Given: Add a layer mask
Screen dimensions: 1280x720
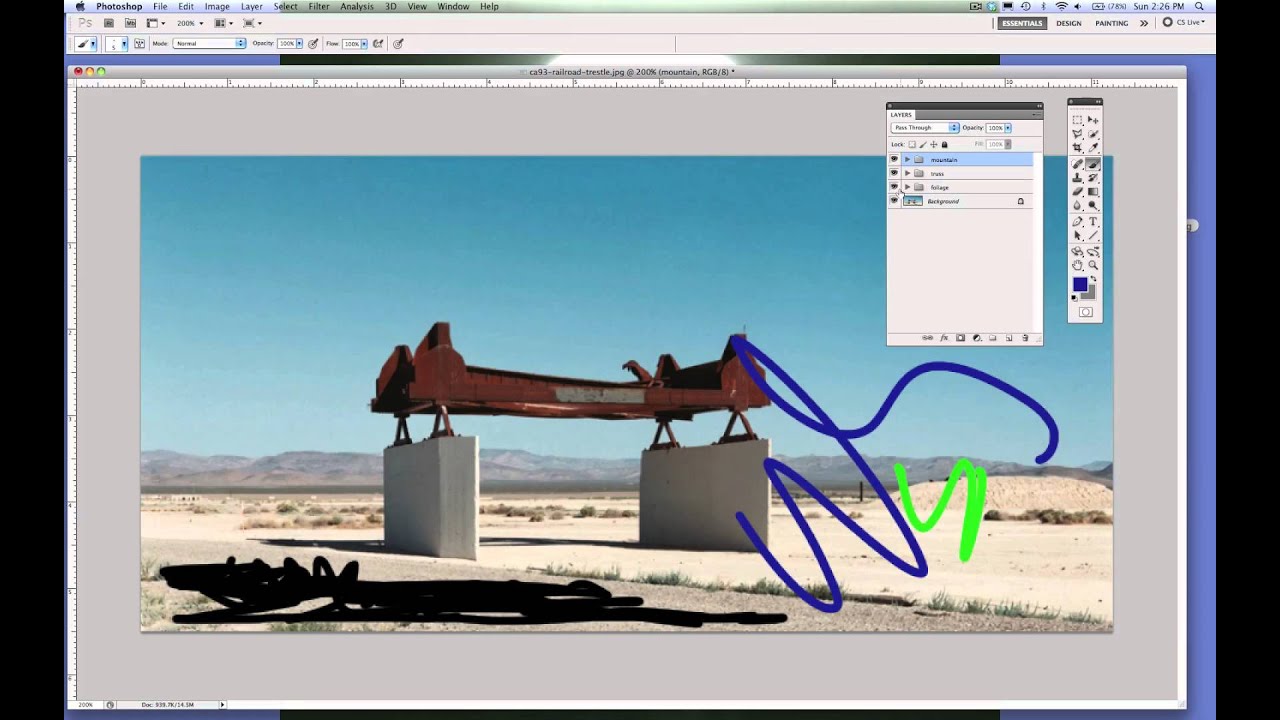Looking at the screenshot, I should point(960,338).
